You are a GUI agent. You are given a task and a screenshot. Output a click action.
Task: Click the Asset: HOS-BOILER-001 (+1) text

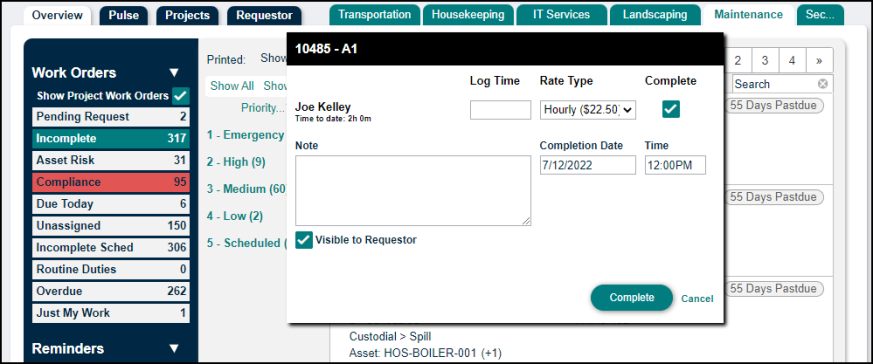[426, 352]
